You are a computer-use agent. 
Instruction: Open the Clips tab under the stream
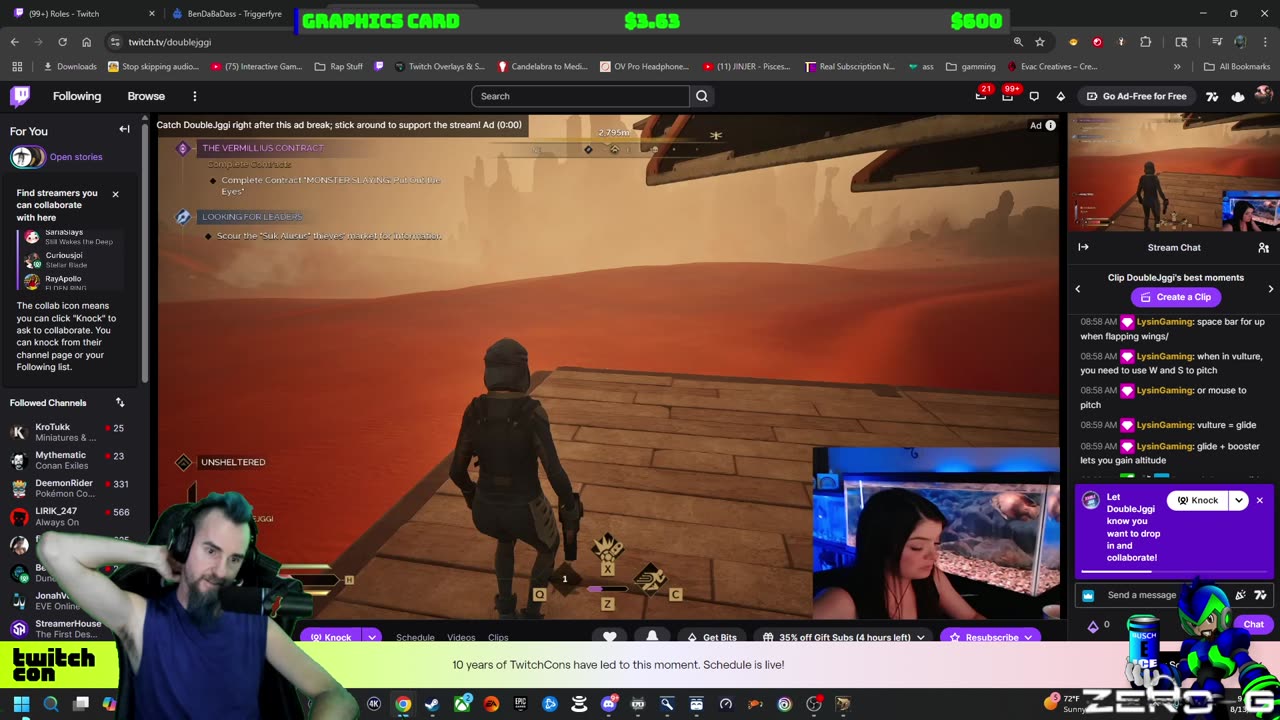click(498, 637)
